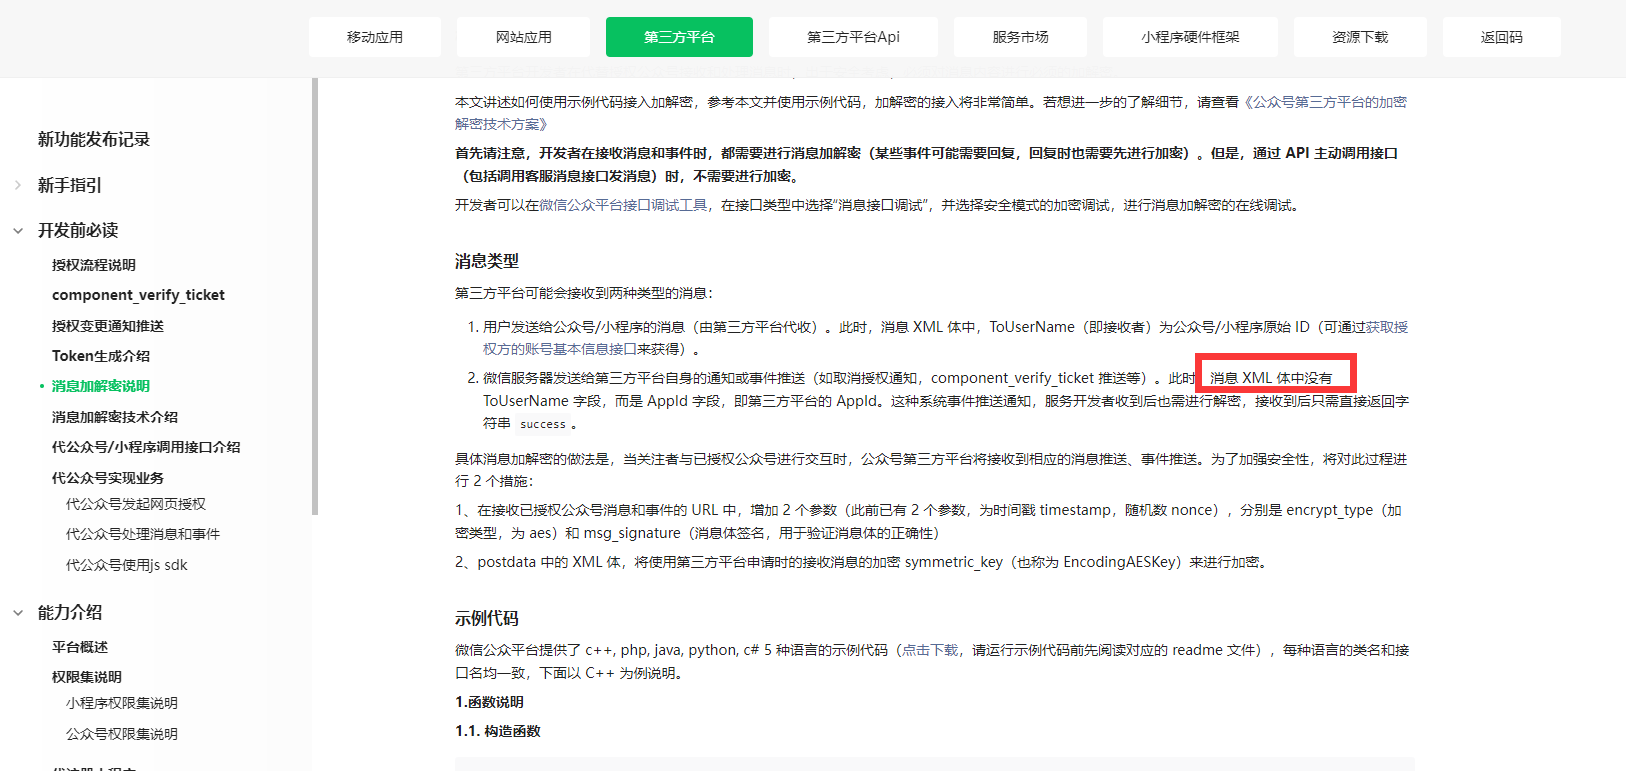Open 微信公众平台接口调试工具 link
1626x771 pixels.
[624, 205]
